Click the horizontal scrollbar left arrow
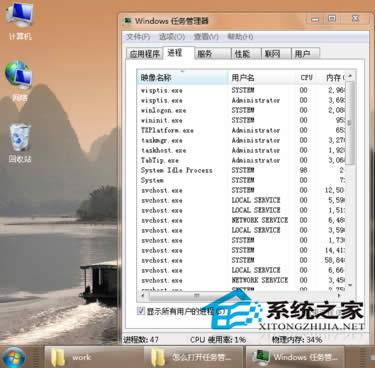The width and height of the screenshot is (375, 368). [x=143, y=295]
